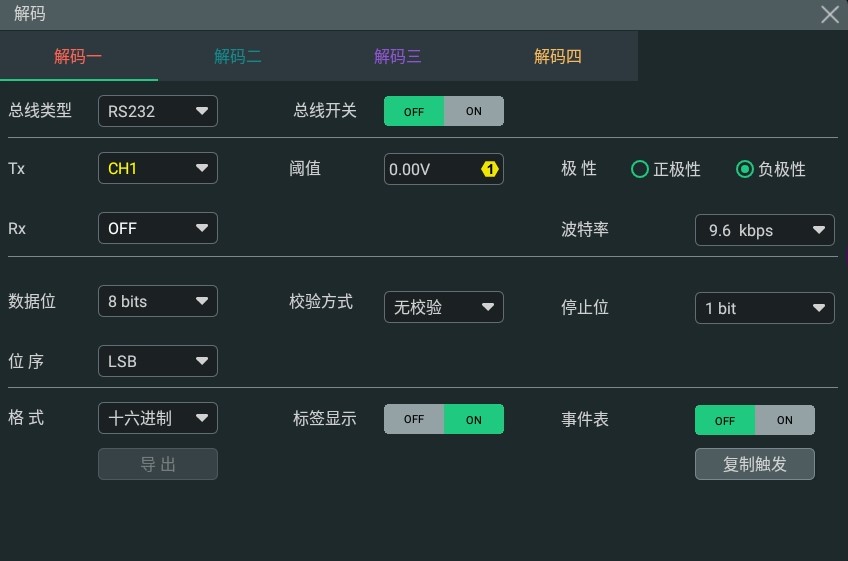Expand the 停止位 1 bit dropdown
This screenshot has width=848, height=561.
coord(765,308)
